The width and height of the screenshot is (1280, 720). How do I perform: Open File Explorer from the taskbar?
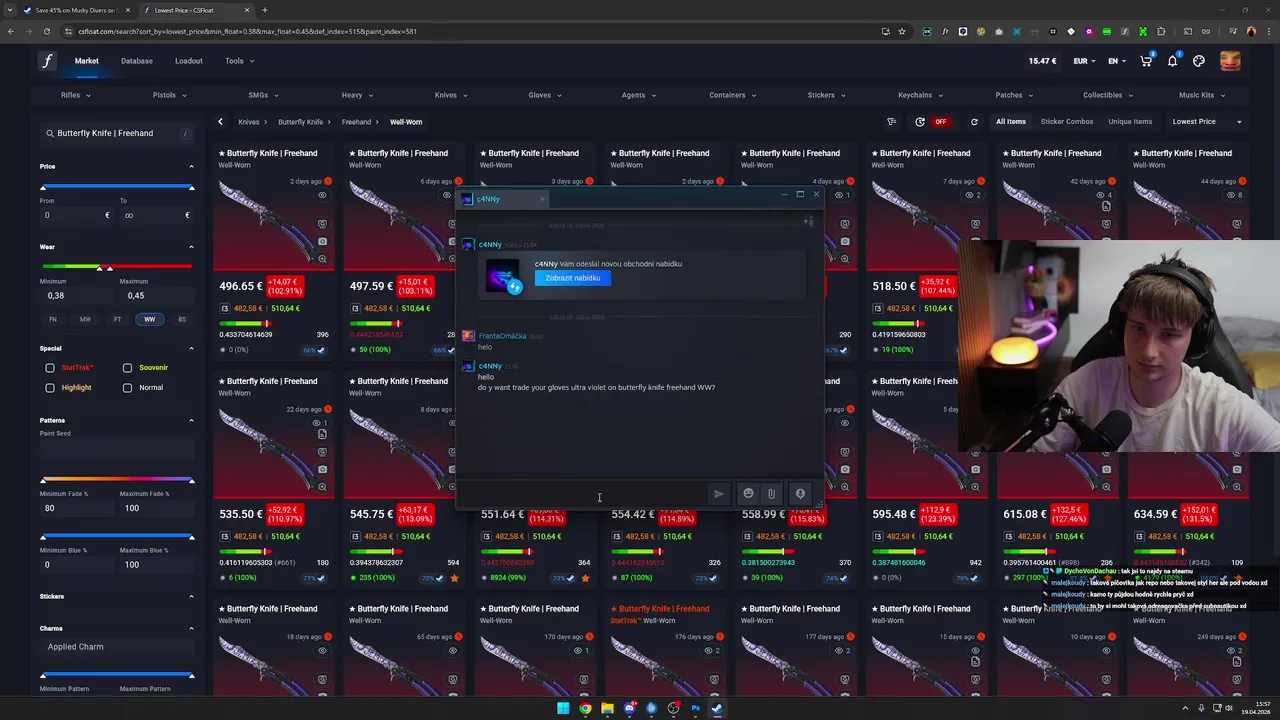[x=607, y=709]
